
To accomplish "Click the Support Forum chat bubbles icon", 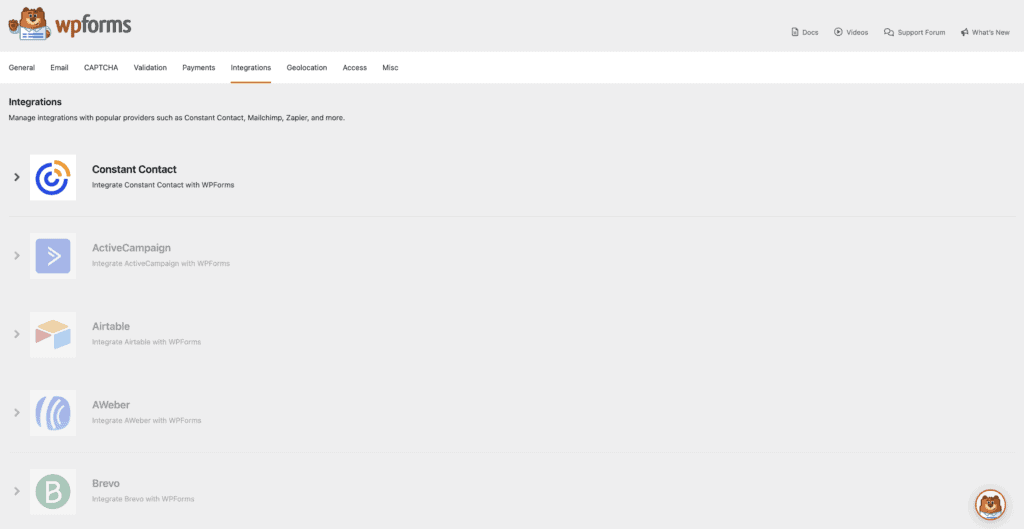I will point(889,32).
